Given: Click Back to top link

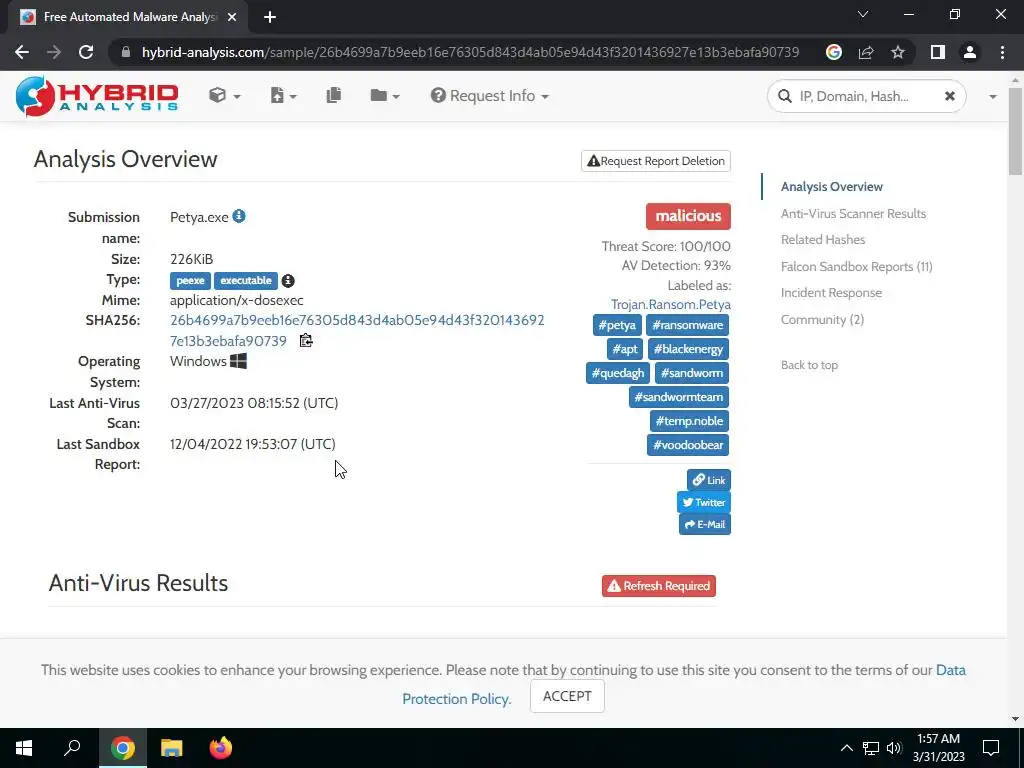Looking at the screenshot, I should pyautogui.click(x=809, y=365).
